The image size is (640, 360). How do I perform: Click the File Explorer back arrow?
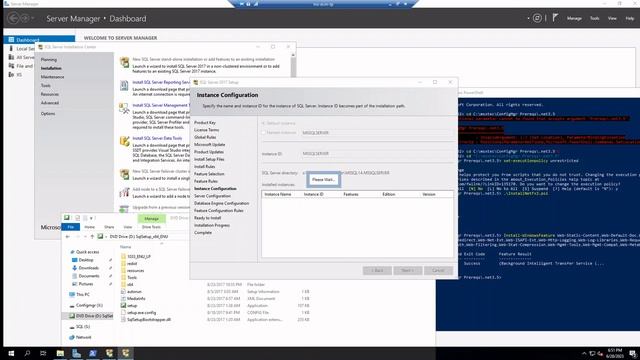[68, 237]
